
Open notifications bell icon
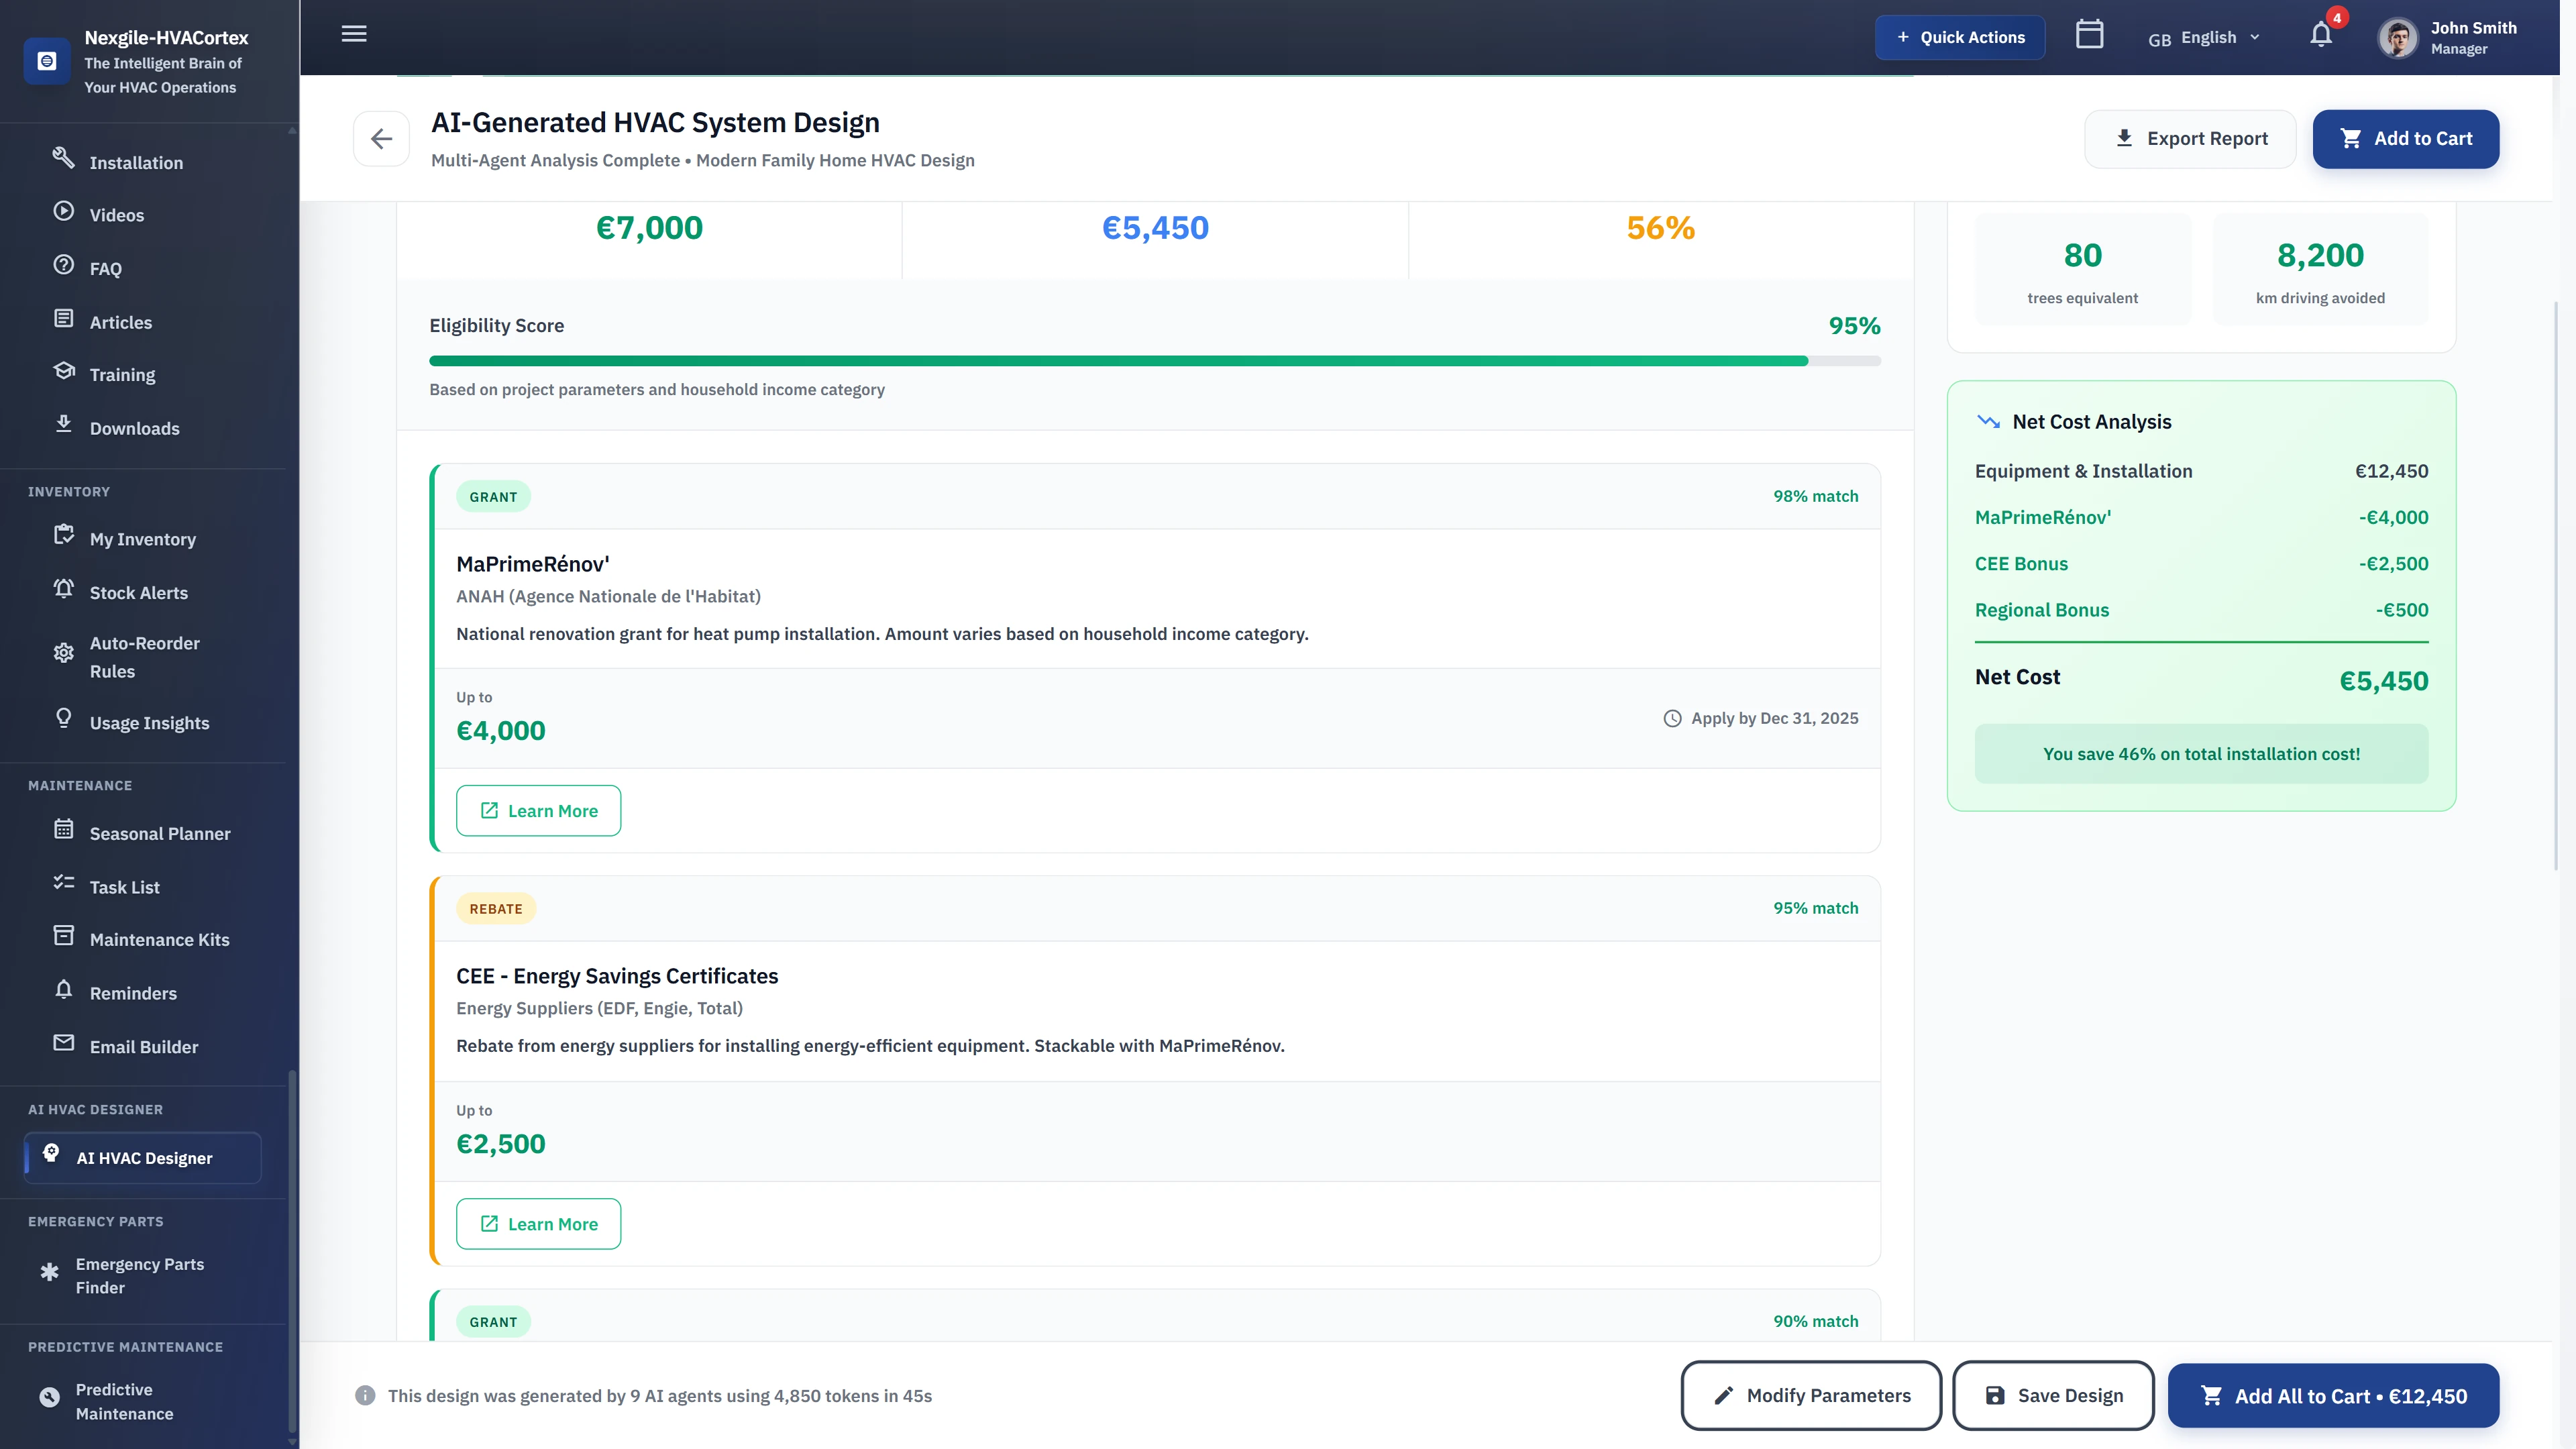tap(2321, 36)
